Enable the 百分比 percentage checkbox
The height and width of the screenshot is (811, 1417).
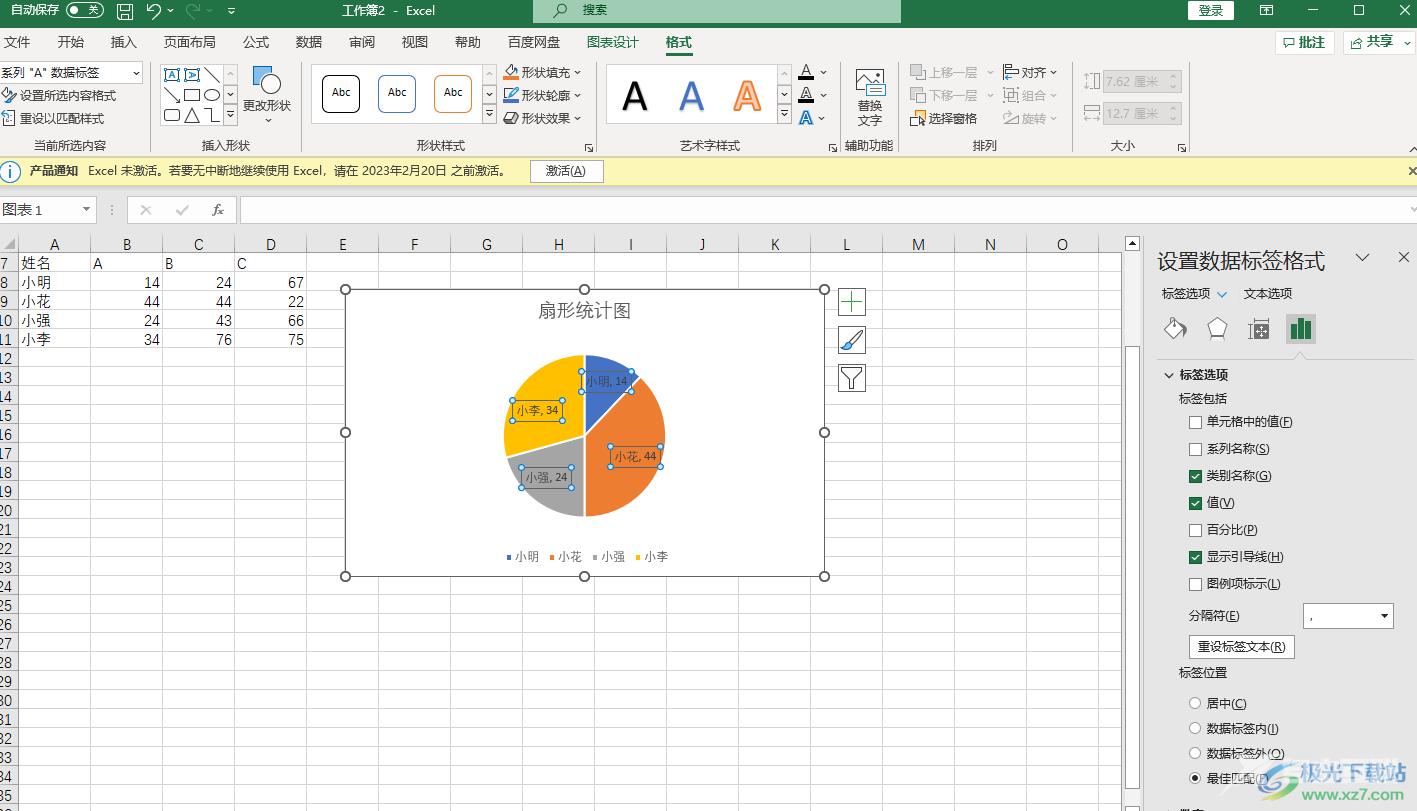1195,530
